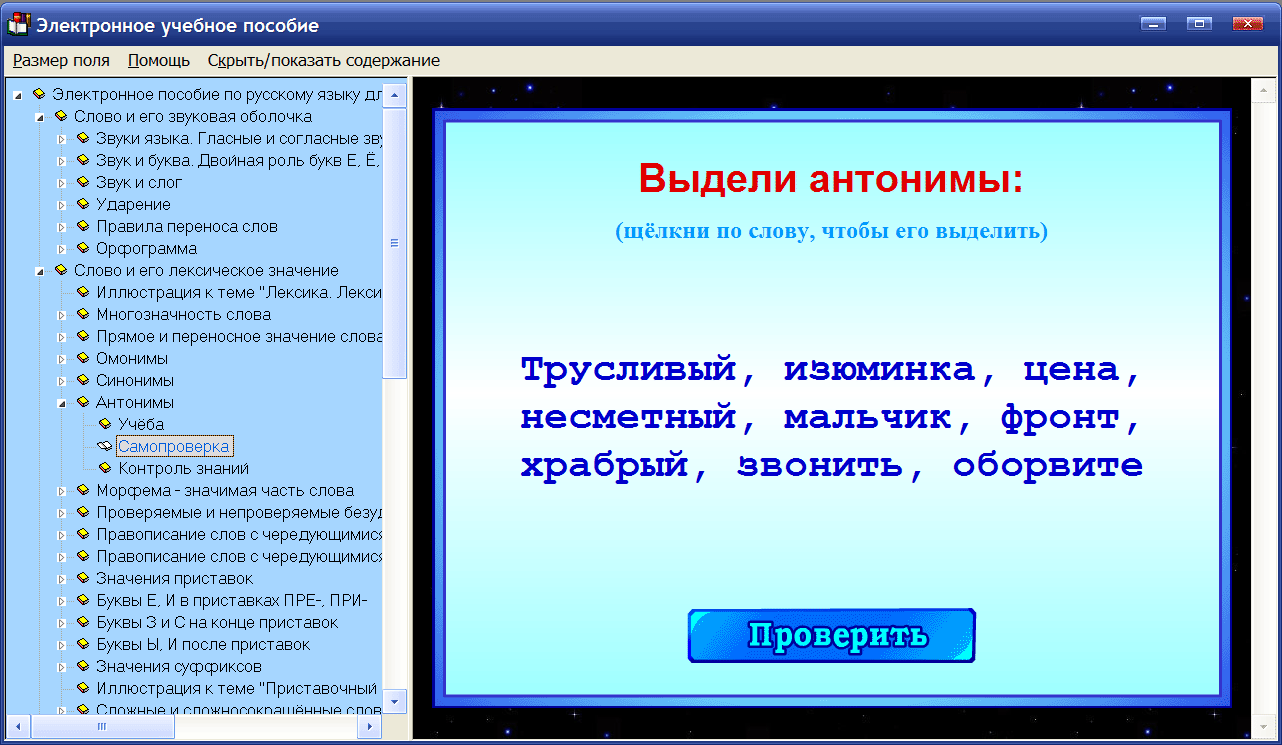1282x745 pixels.
Task: Click the book icon beside "Ударение"
Action: 82,204
